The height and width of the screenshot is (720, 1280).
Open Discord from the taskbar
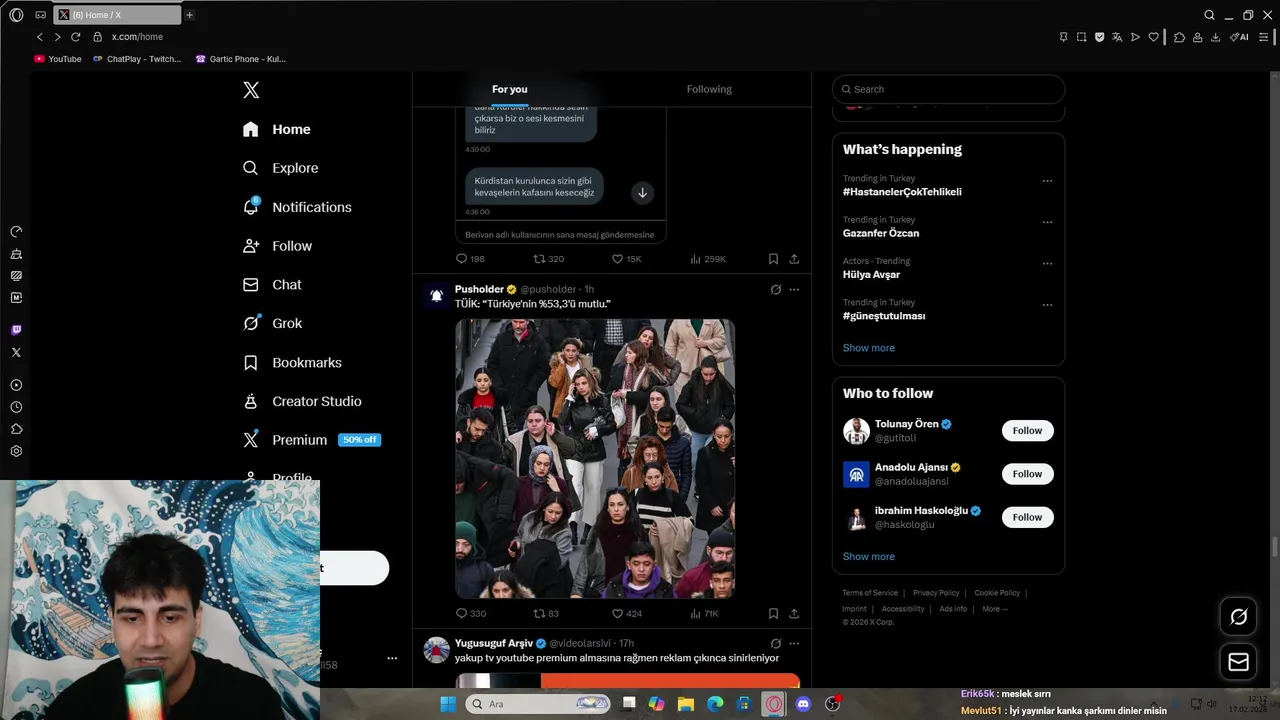pos(803,704)
